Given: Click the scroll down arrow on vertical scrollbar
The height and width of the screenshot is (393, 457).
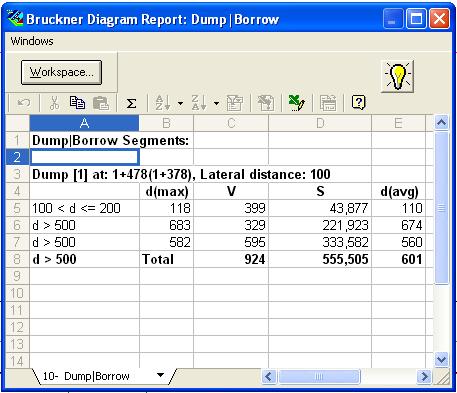Looking at the screenshot, I should [x=442, y=360].
